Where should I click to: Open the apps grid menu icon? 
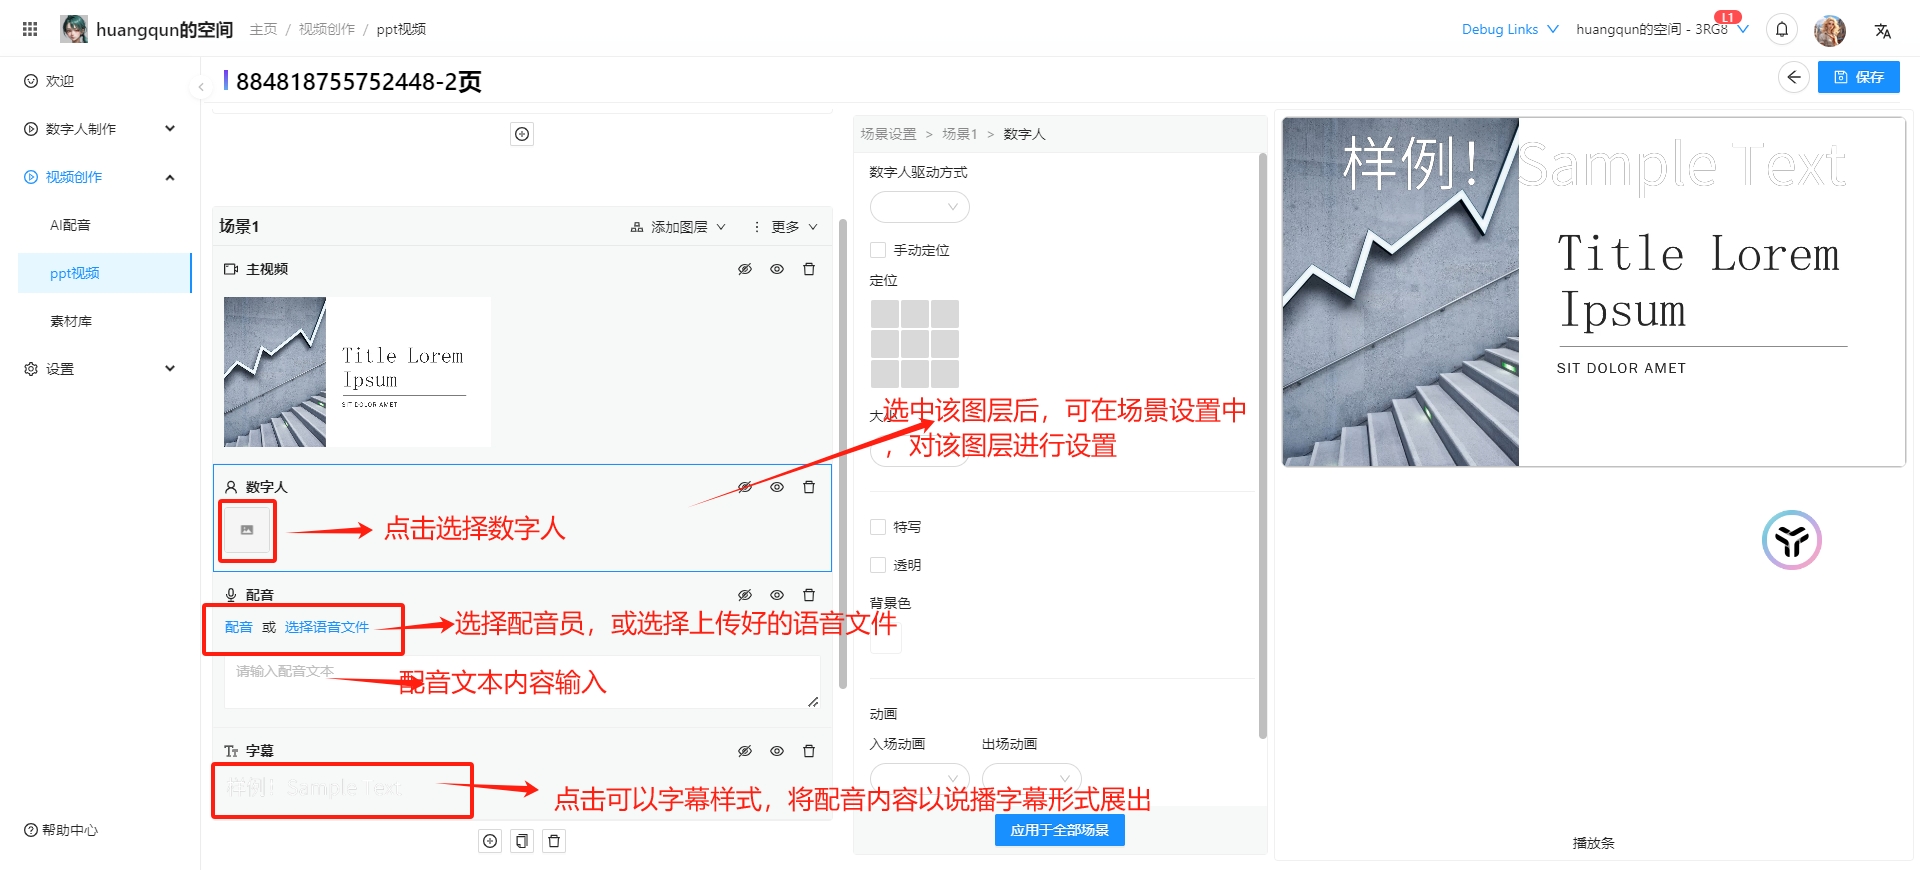30,29
